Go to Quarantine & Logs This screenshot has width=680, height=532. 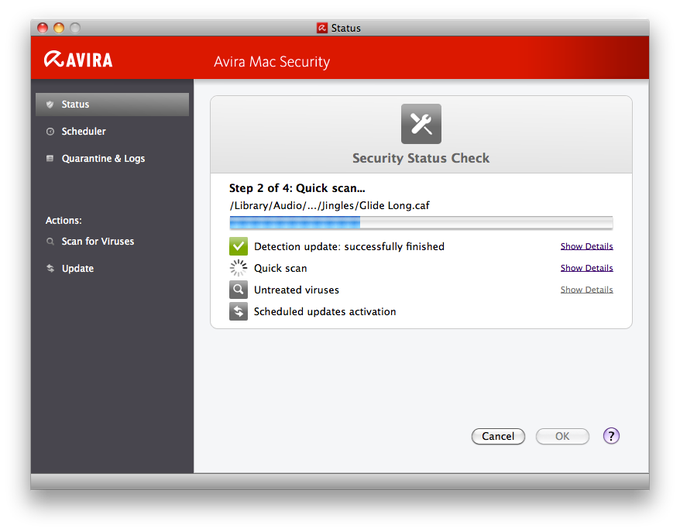[x=103, y=159]
